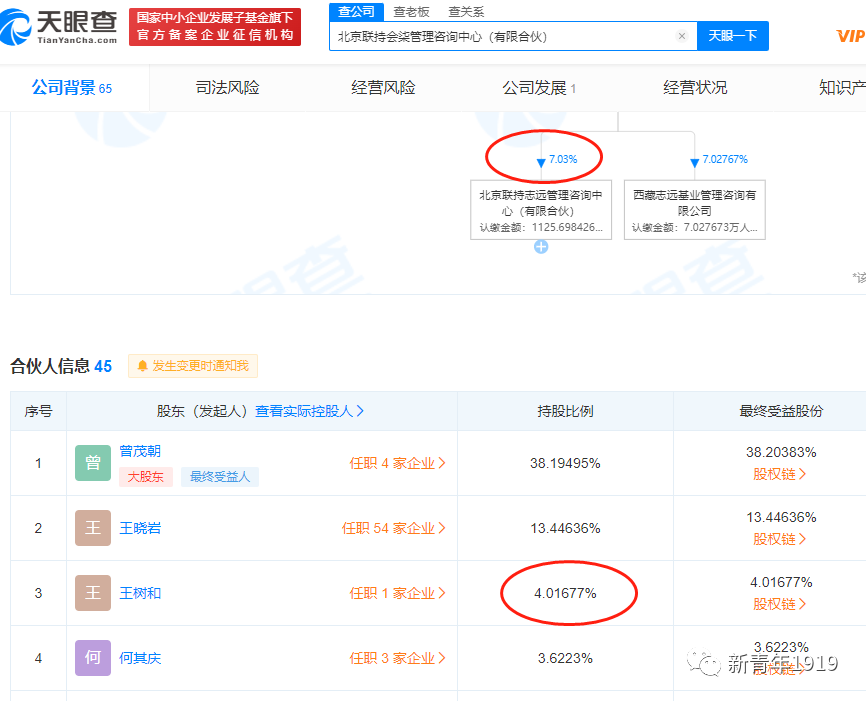Click the 曾 avatar icon
Image resolution: width=866 pixels, height=701 pixels.
[93, 463]
